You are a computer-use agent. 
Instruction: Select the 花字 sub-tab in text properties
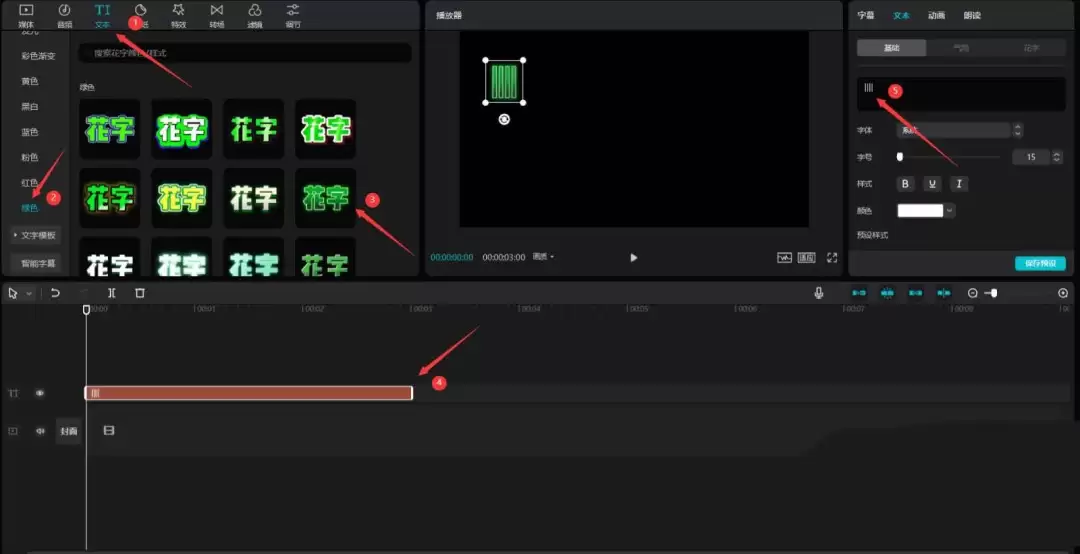pos(1030,48)
